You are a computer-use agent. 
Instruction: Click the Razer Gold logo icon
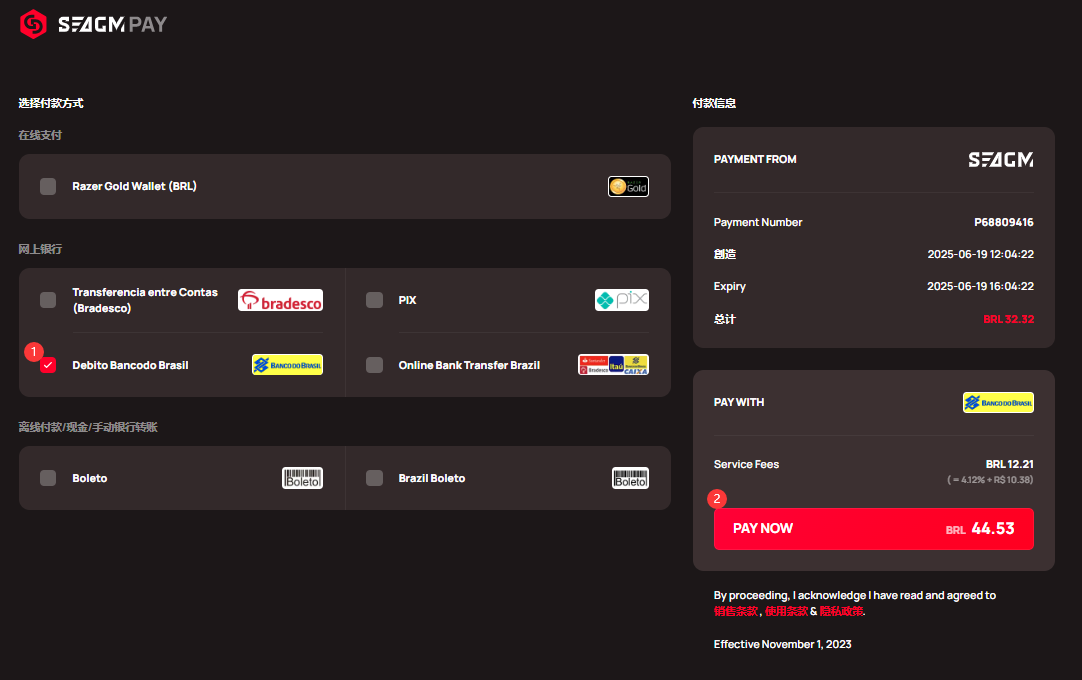[x=628, y=186]
